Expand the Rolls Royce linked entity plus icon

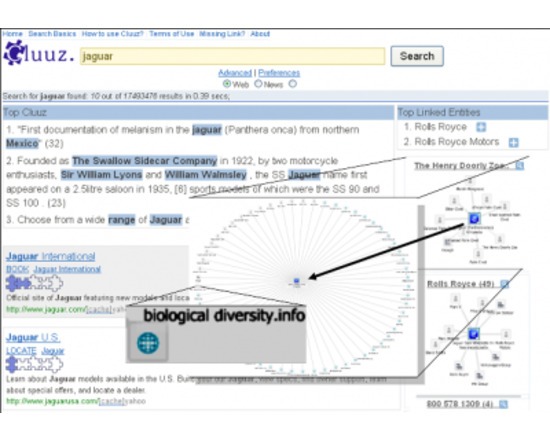pyautogui.click(x=481, y=127)
